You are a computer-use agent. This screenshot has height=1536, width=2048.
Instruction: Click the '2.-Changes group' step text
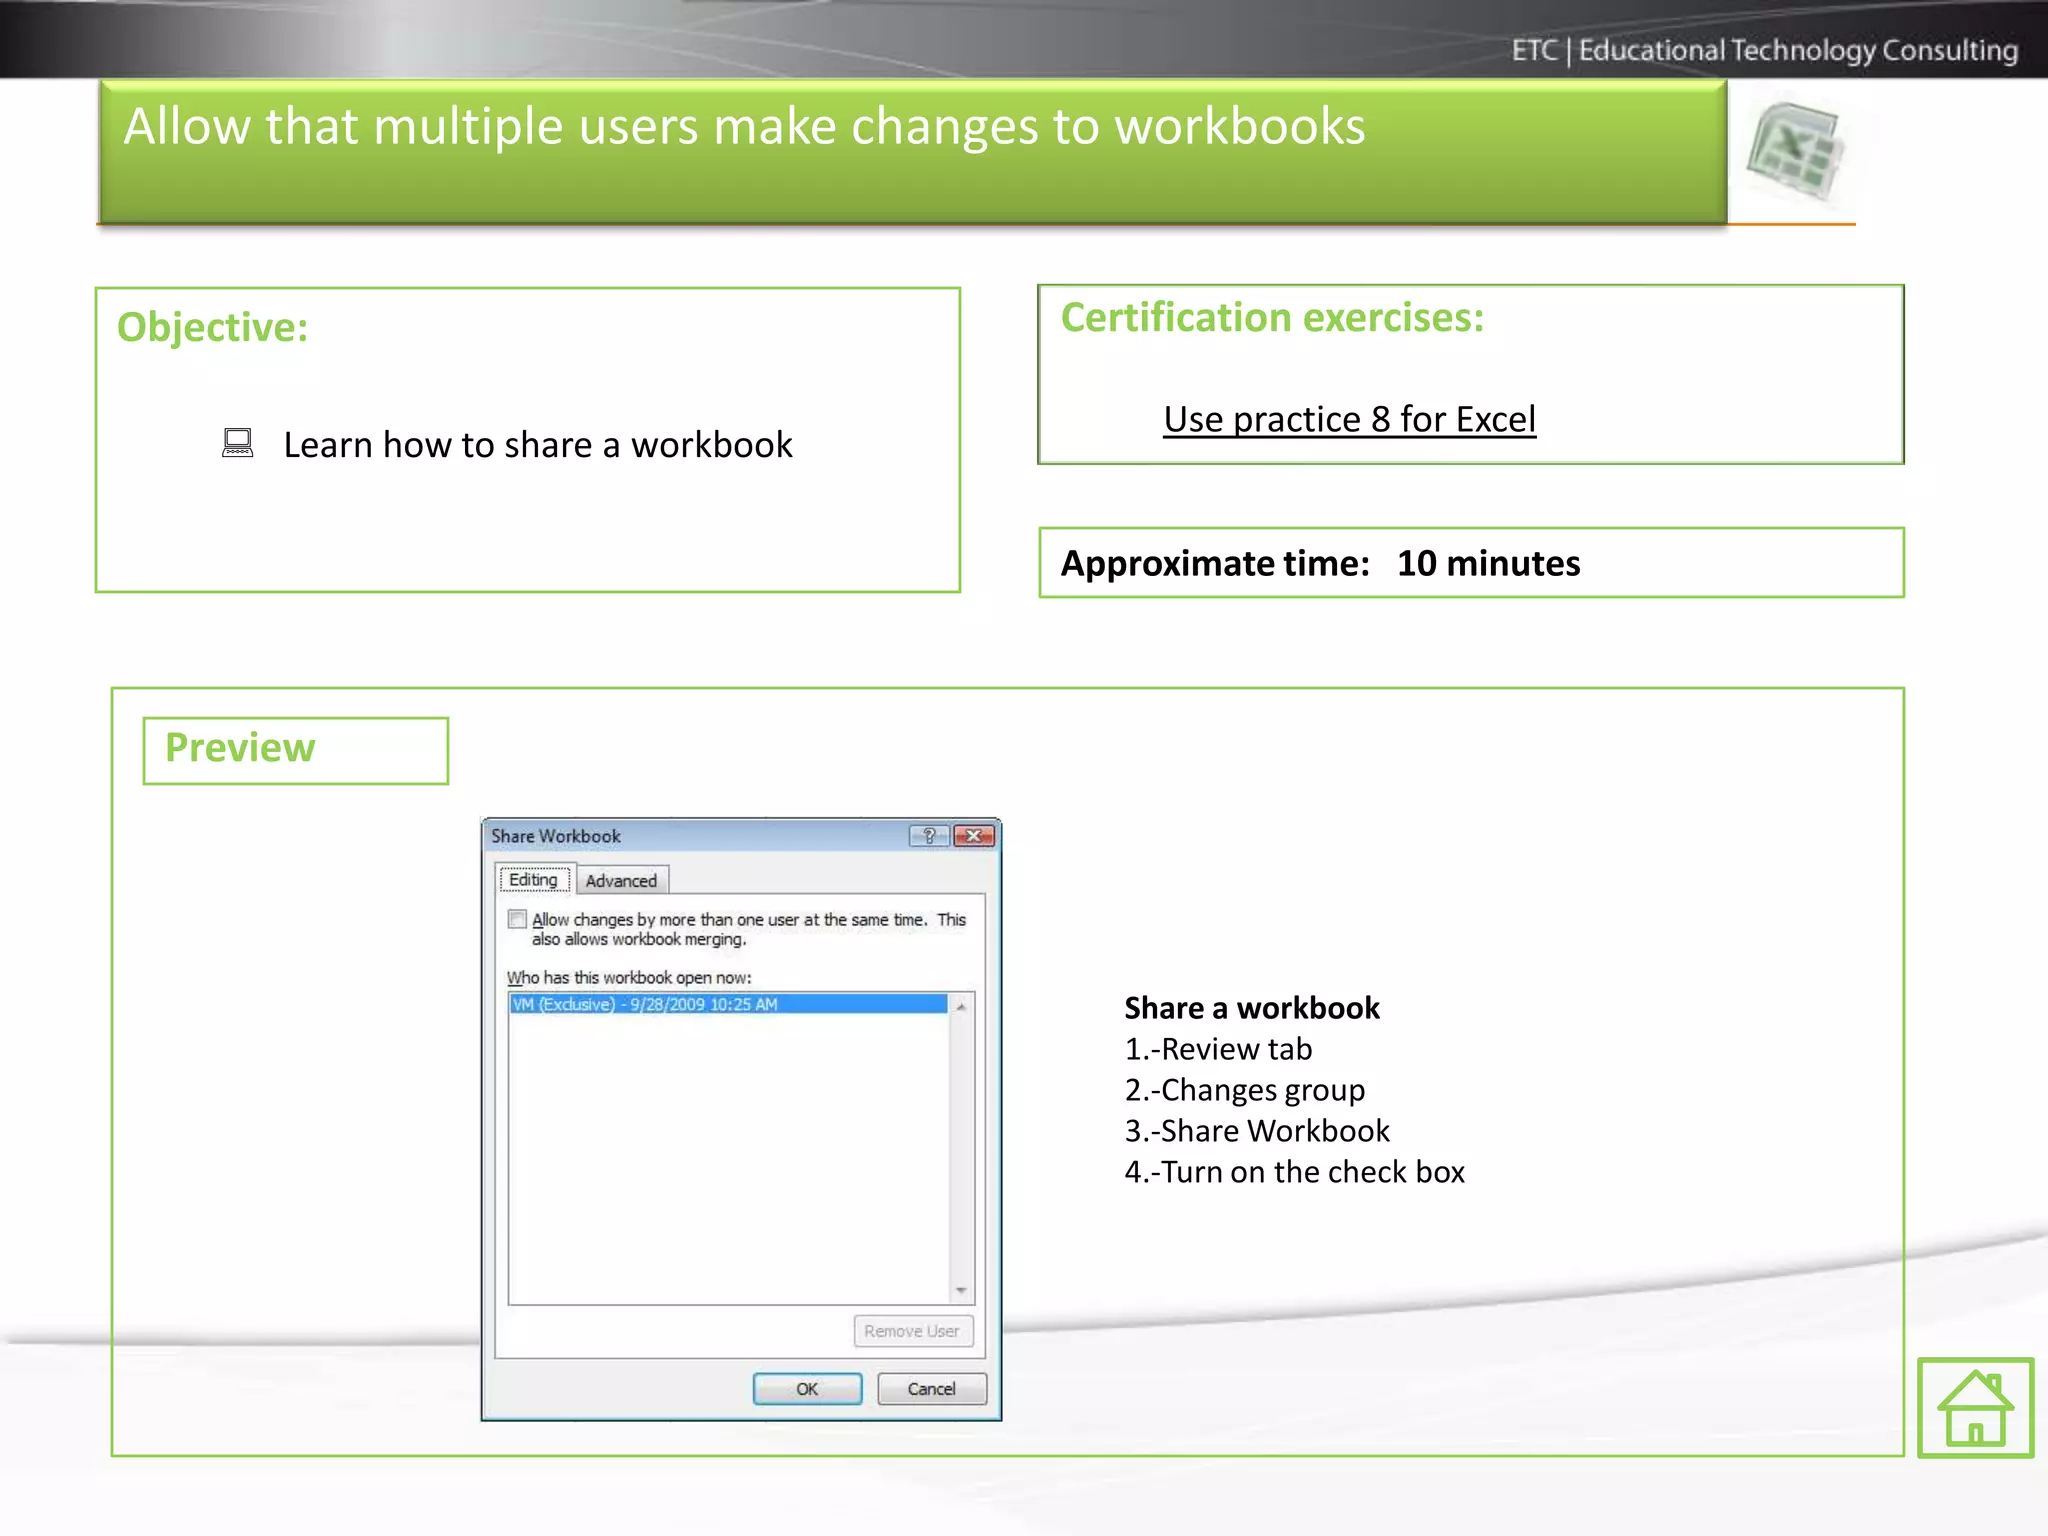coord(1244,1090)
